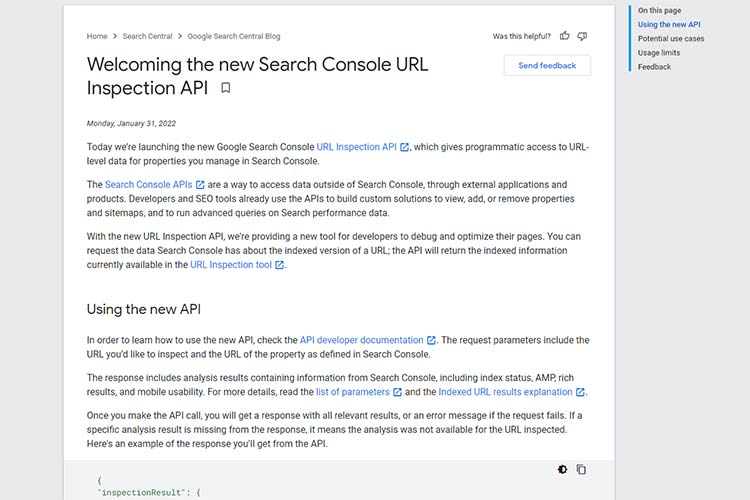
Task: Bookmark this article with the bookmark icon
Action: pyautogui.click(x=226, y=88)
